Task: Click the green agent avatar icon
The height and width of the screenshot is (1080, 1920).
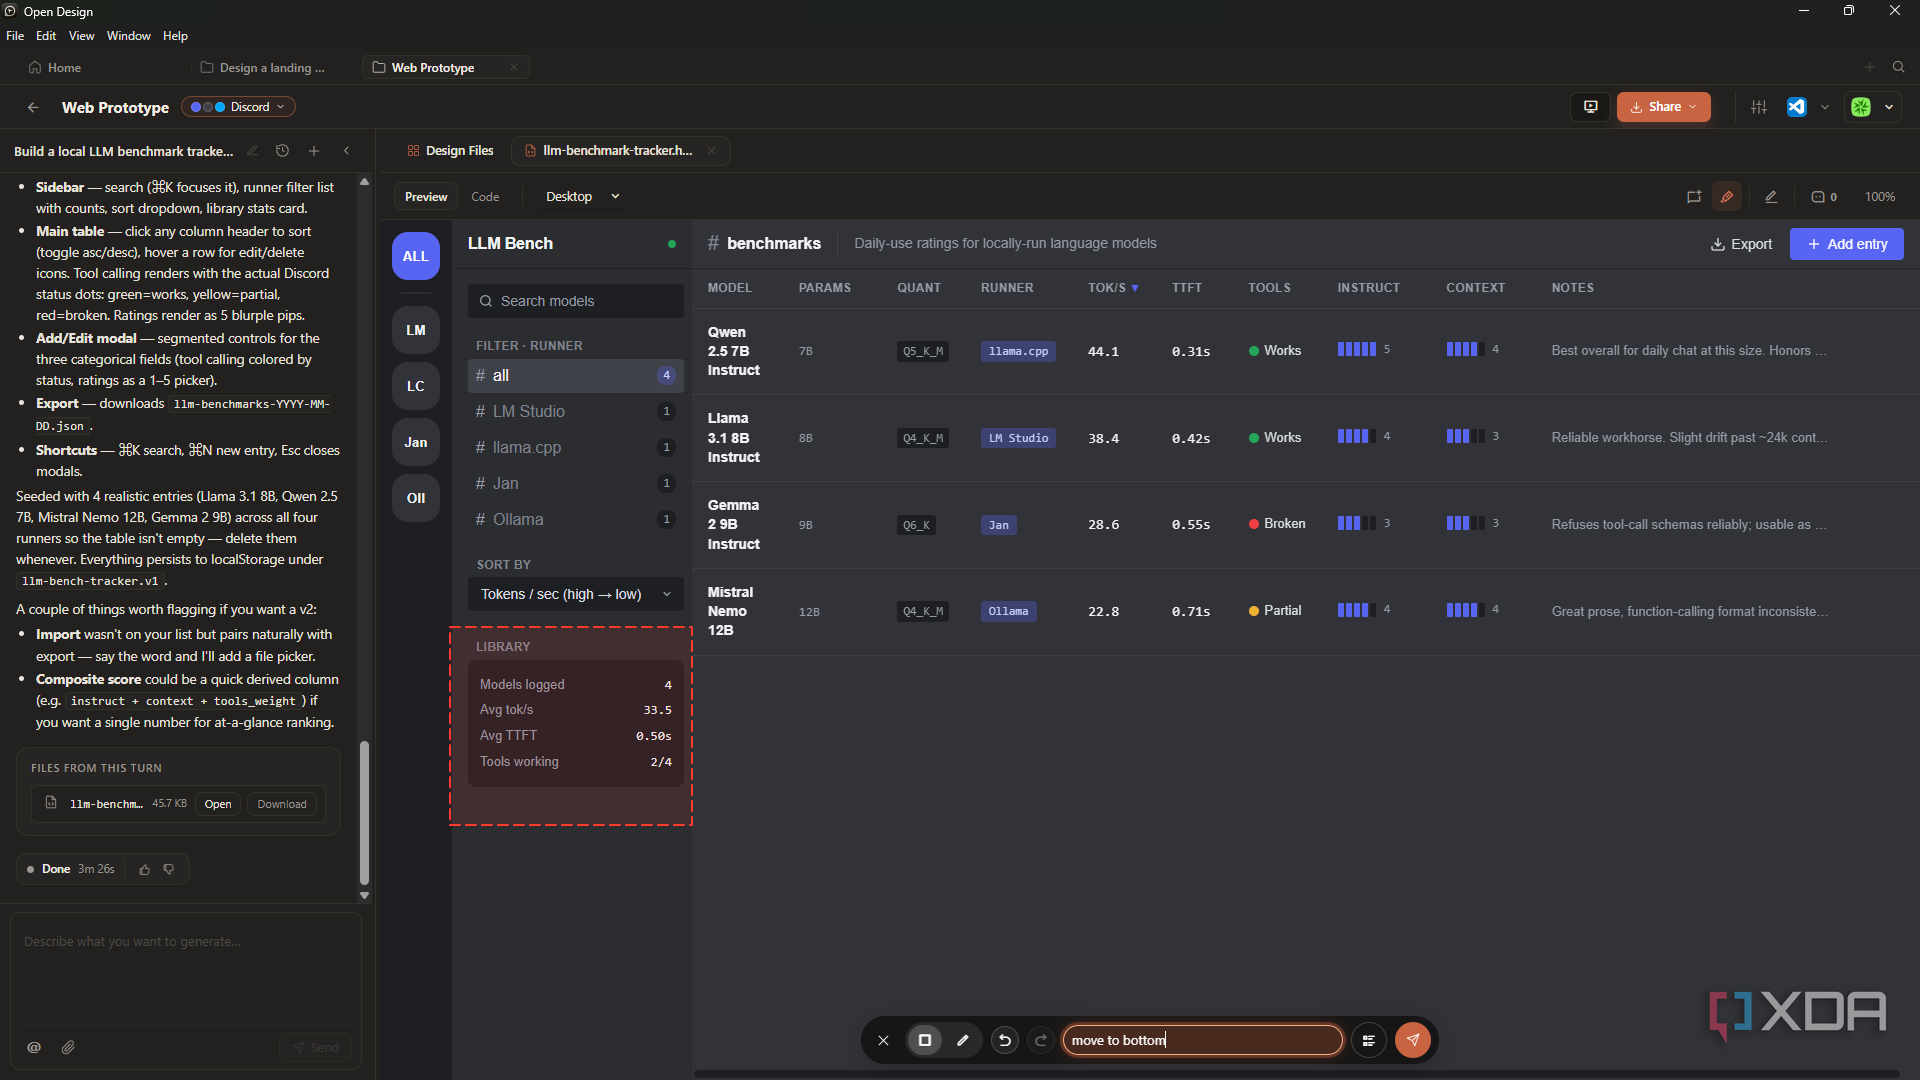Action: coord(1861,107)
